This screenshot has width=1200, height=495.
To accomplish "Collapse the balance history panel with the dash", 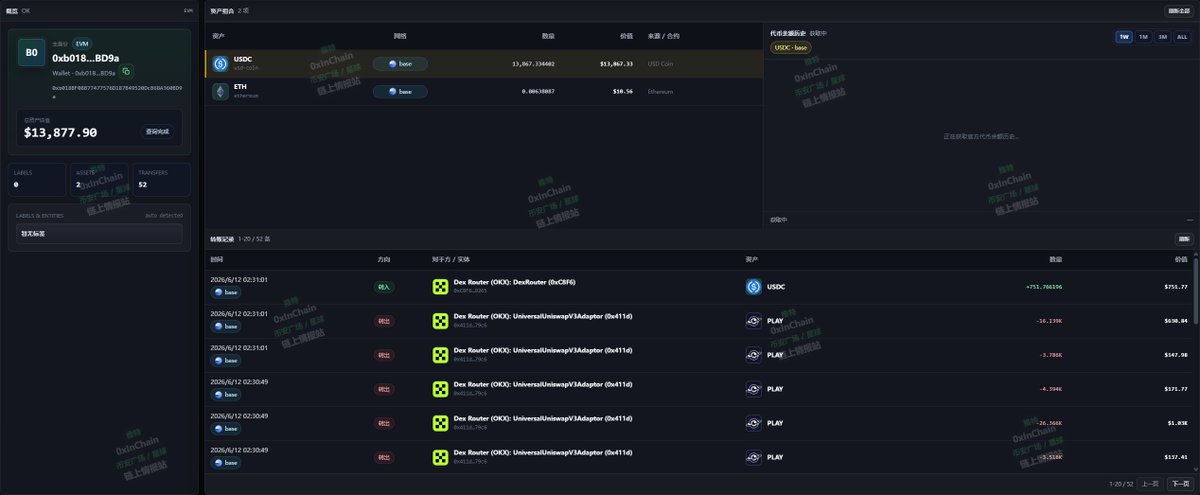I will point(1190,219).
